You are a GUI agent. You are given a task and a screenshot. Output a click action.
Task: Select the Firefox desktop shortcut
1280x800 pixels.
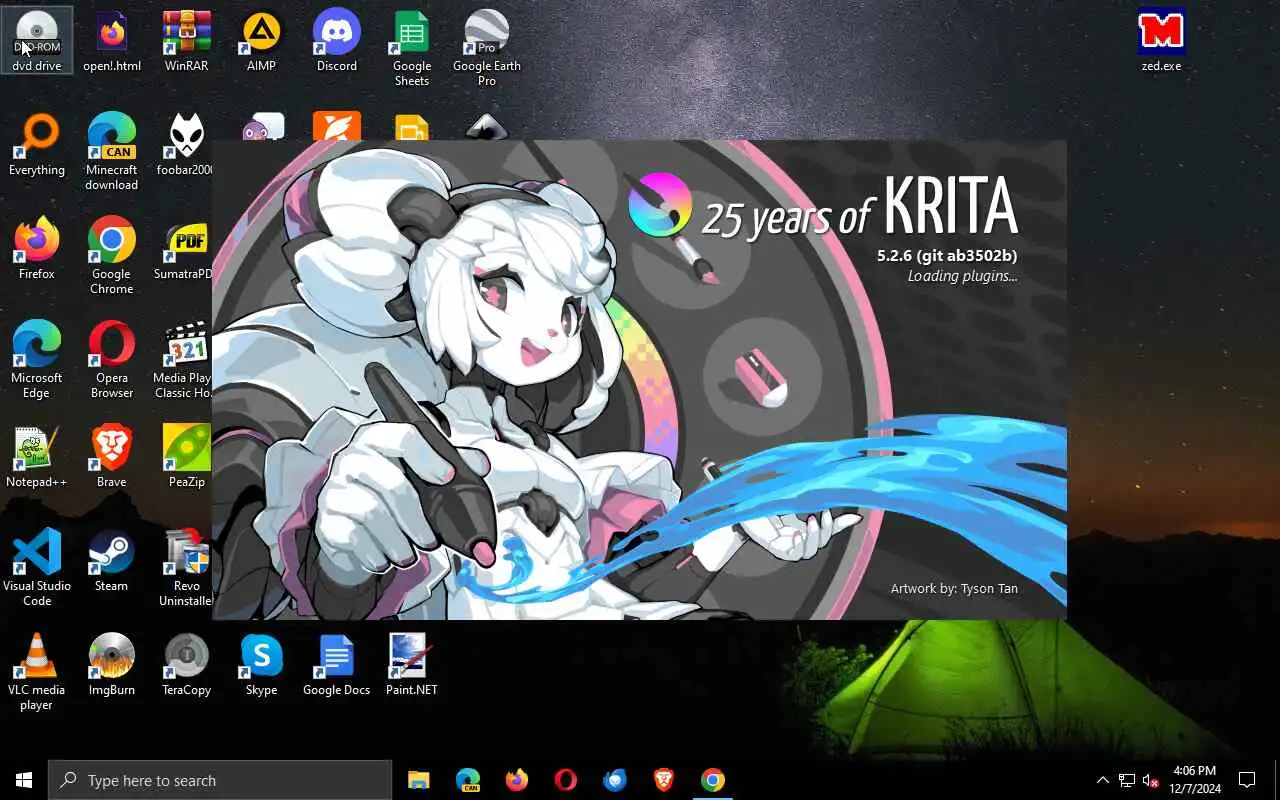tap(37, 250)
